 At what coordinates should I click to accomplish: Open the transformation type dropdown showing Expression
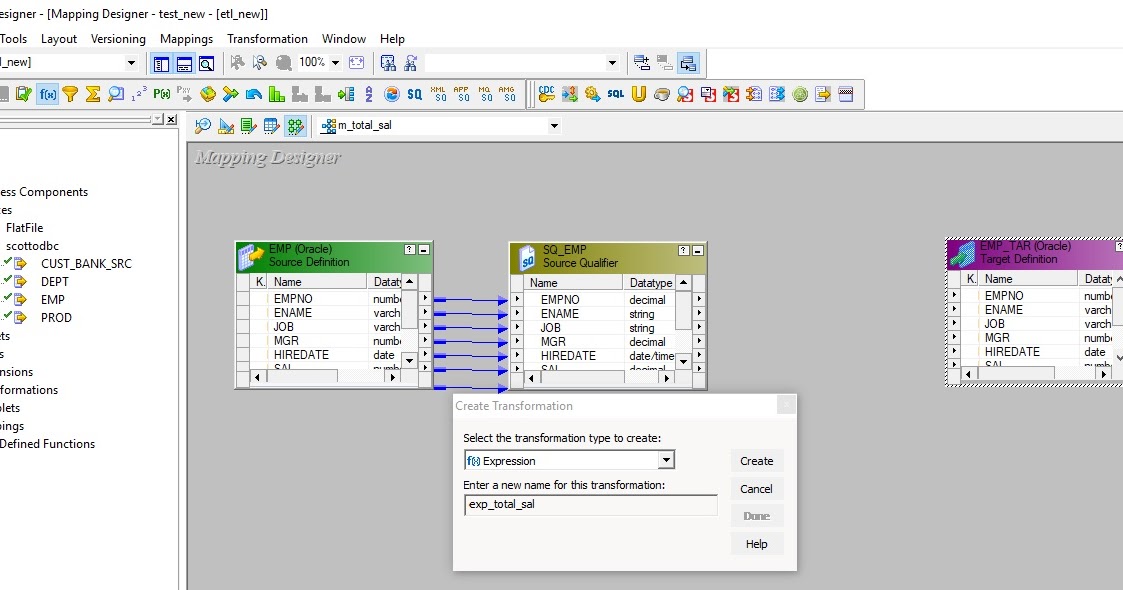(666, 459)
